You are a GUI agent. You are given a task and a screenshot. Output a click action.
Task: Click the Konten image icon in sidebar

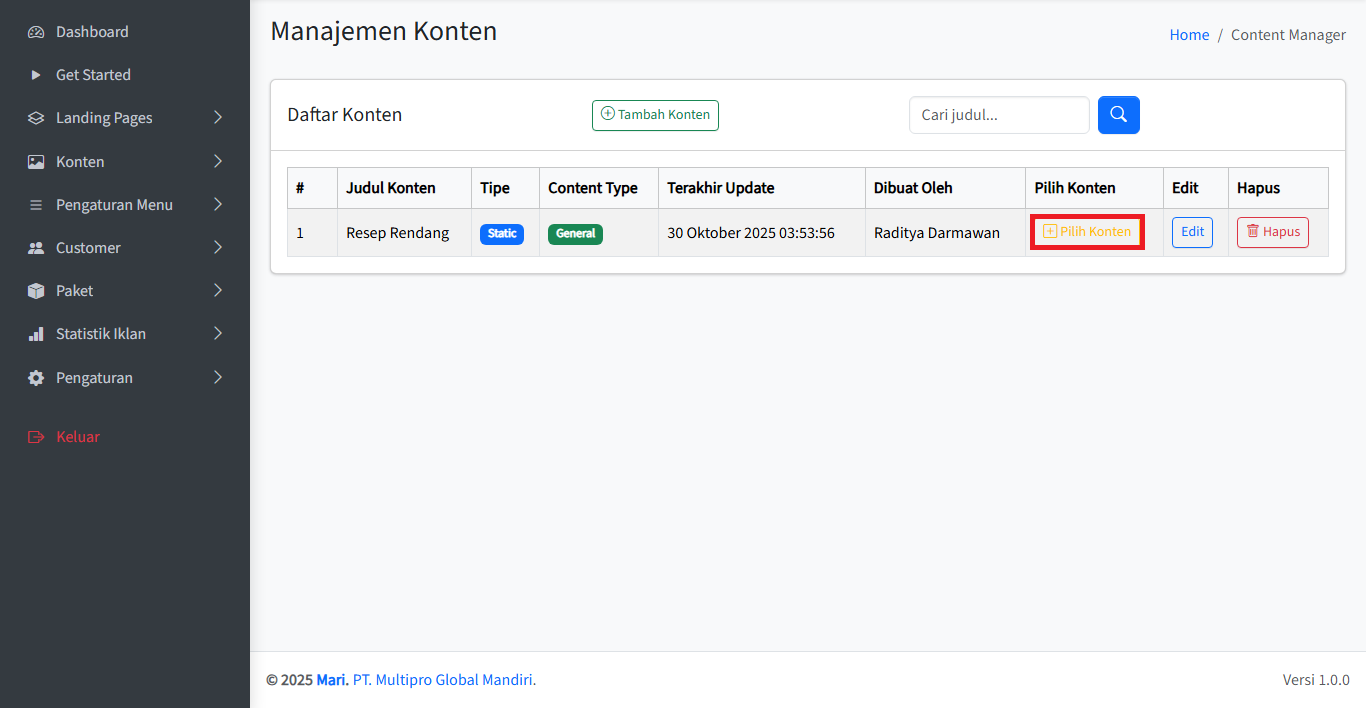pyautogui.click(x=36, y=162)
